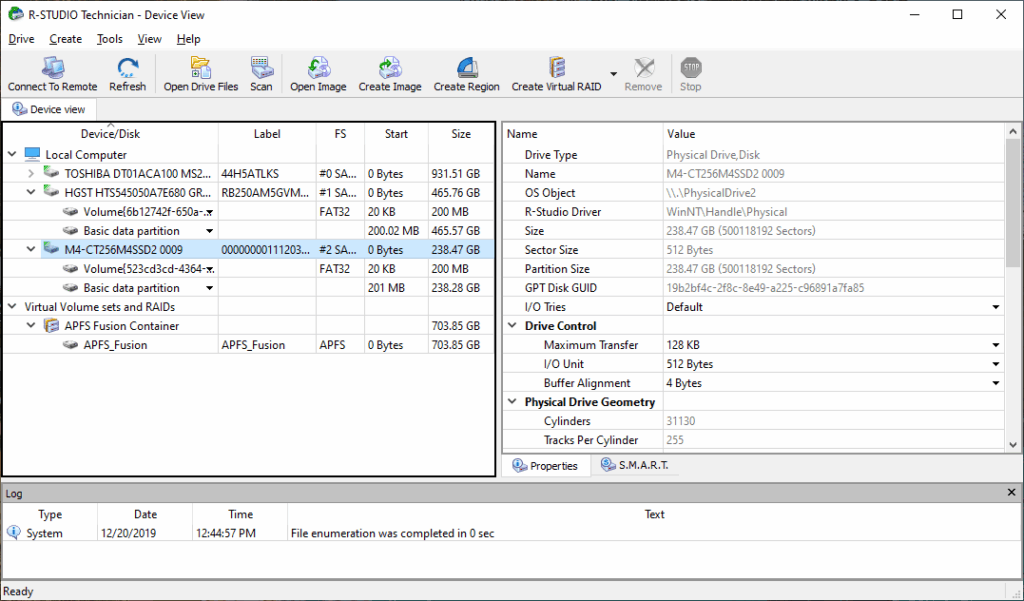This screenshot has width=1024, height=601.
Task: Switch to the Device view tab
Action: [x=49, y=109]
